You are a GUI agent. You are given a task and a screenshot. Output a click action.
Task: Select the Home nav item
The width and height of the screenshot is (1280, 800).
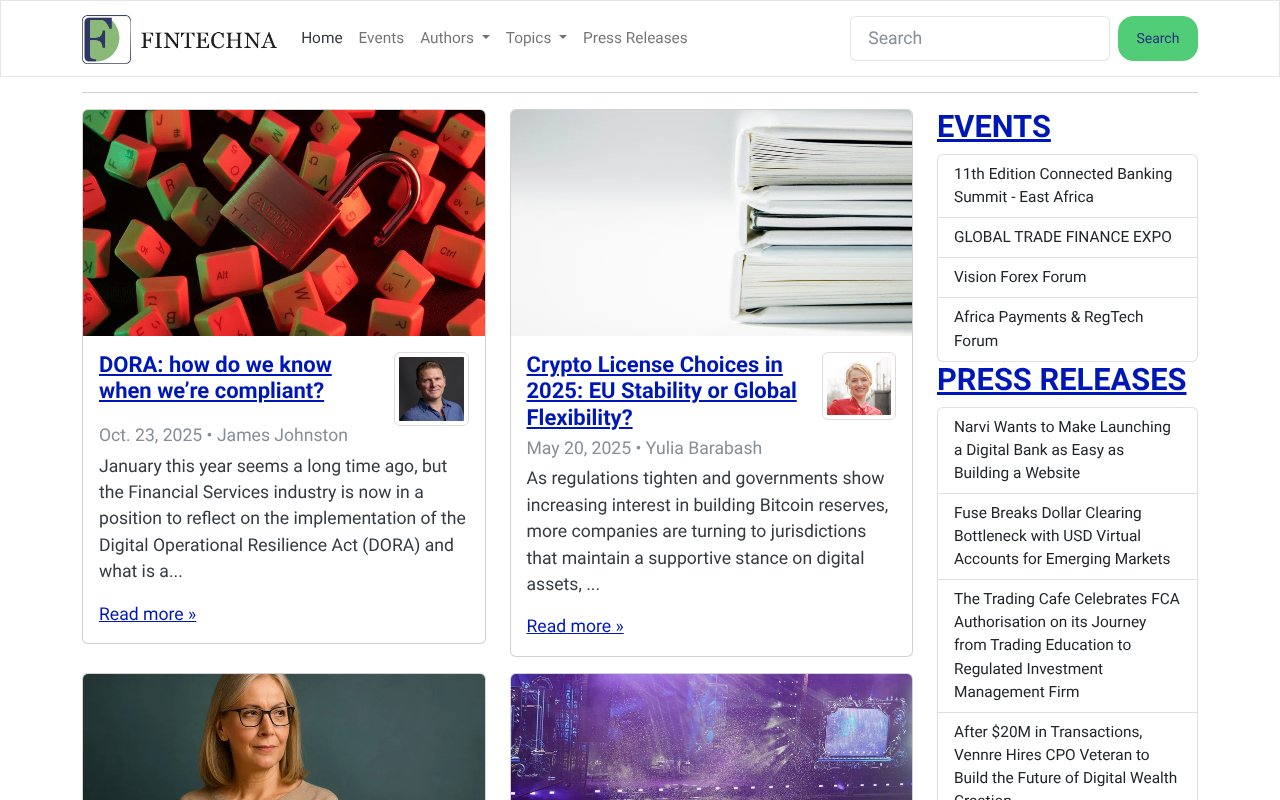point(321,38)
